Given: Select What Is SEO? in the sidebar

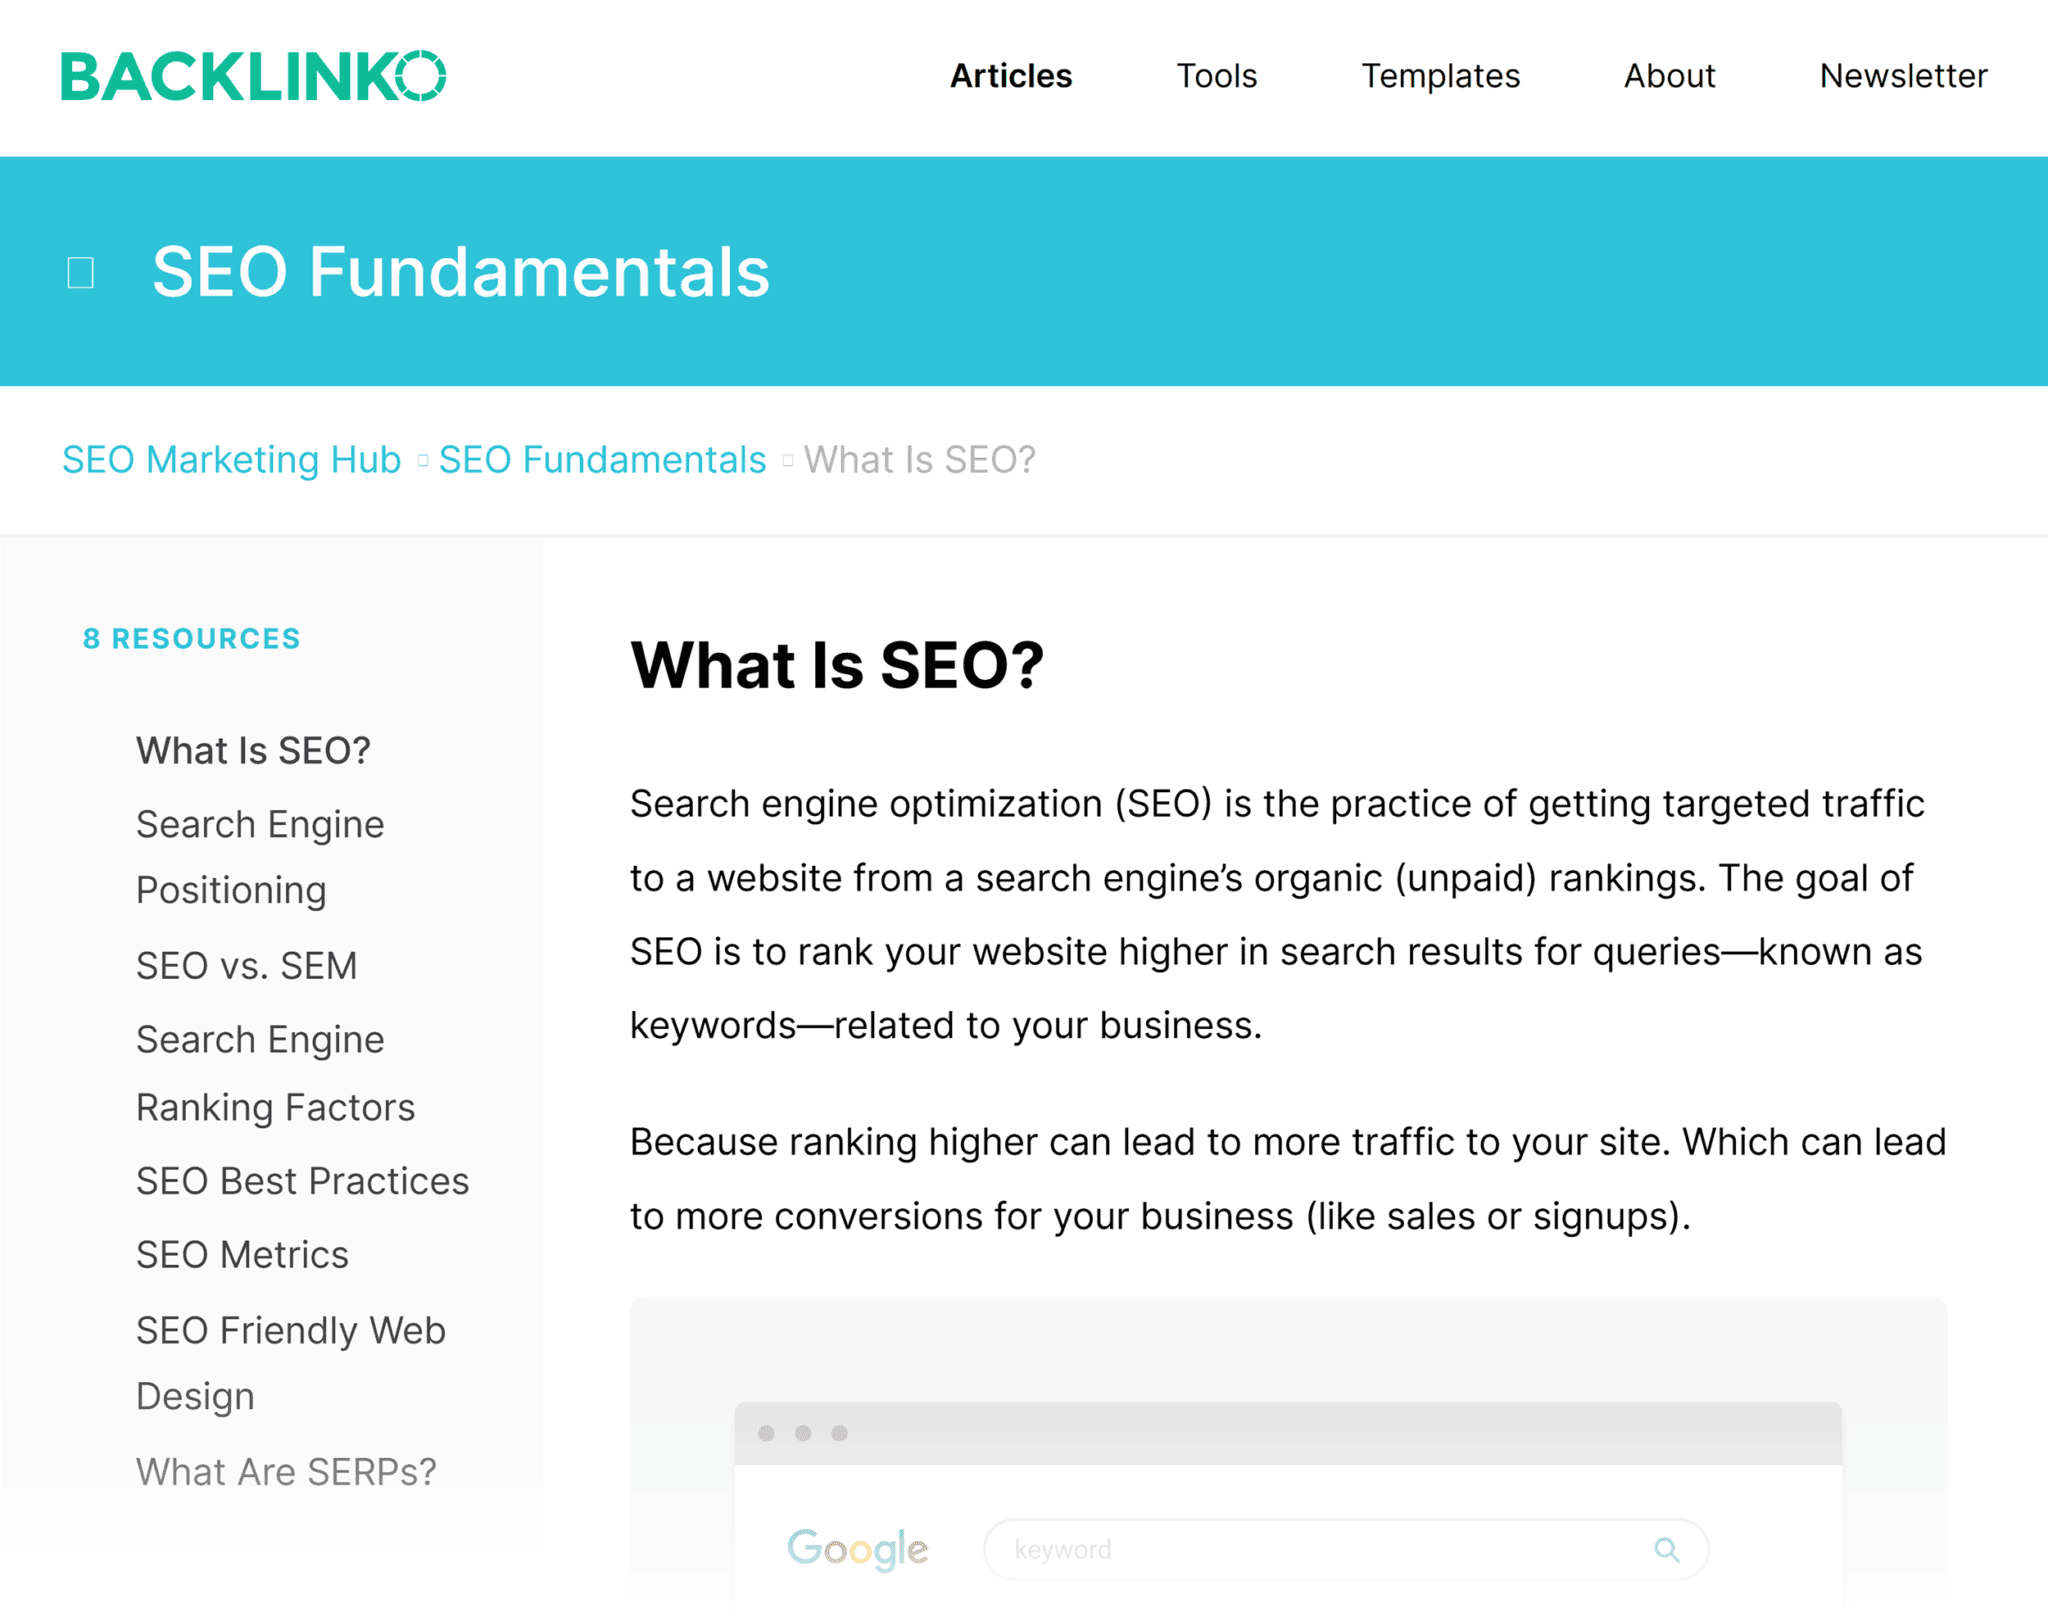Looking at the screenshot, I should point(253,749).
